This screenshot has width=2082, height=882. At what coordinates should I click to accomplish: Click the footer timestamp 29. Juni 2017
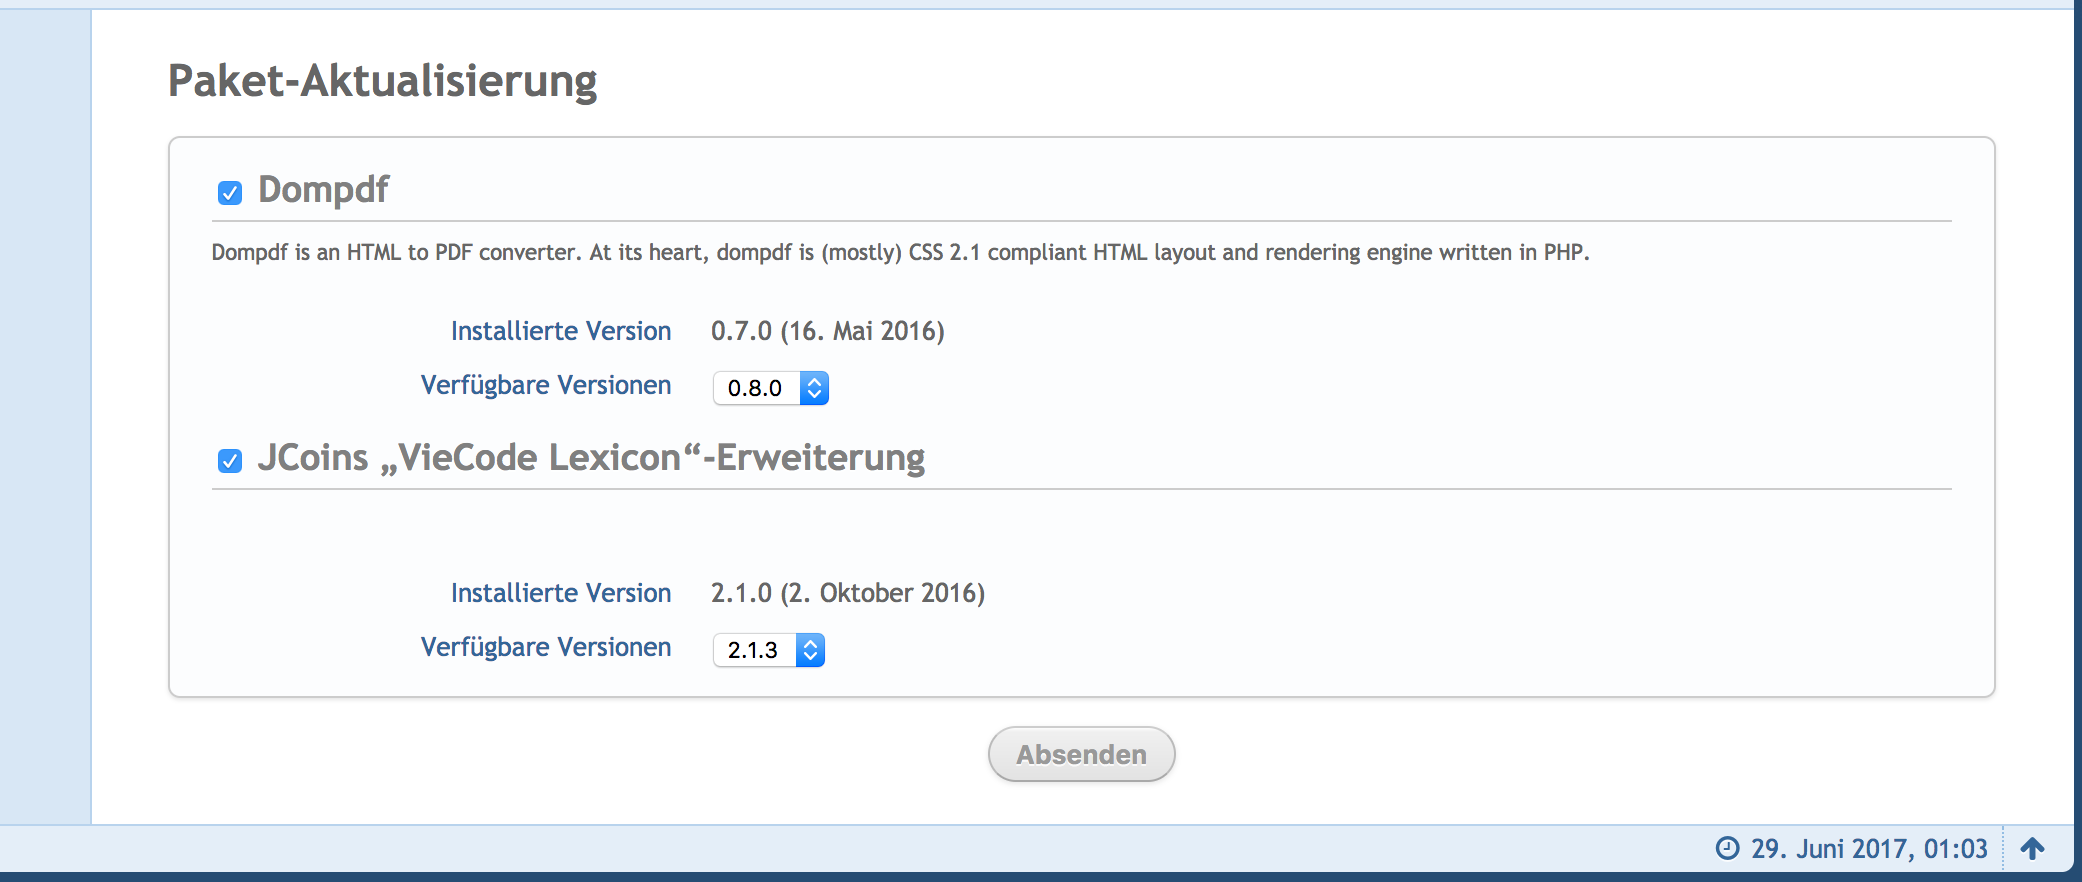(1868, 849)
